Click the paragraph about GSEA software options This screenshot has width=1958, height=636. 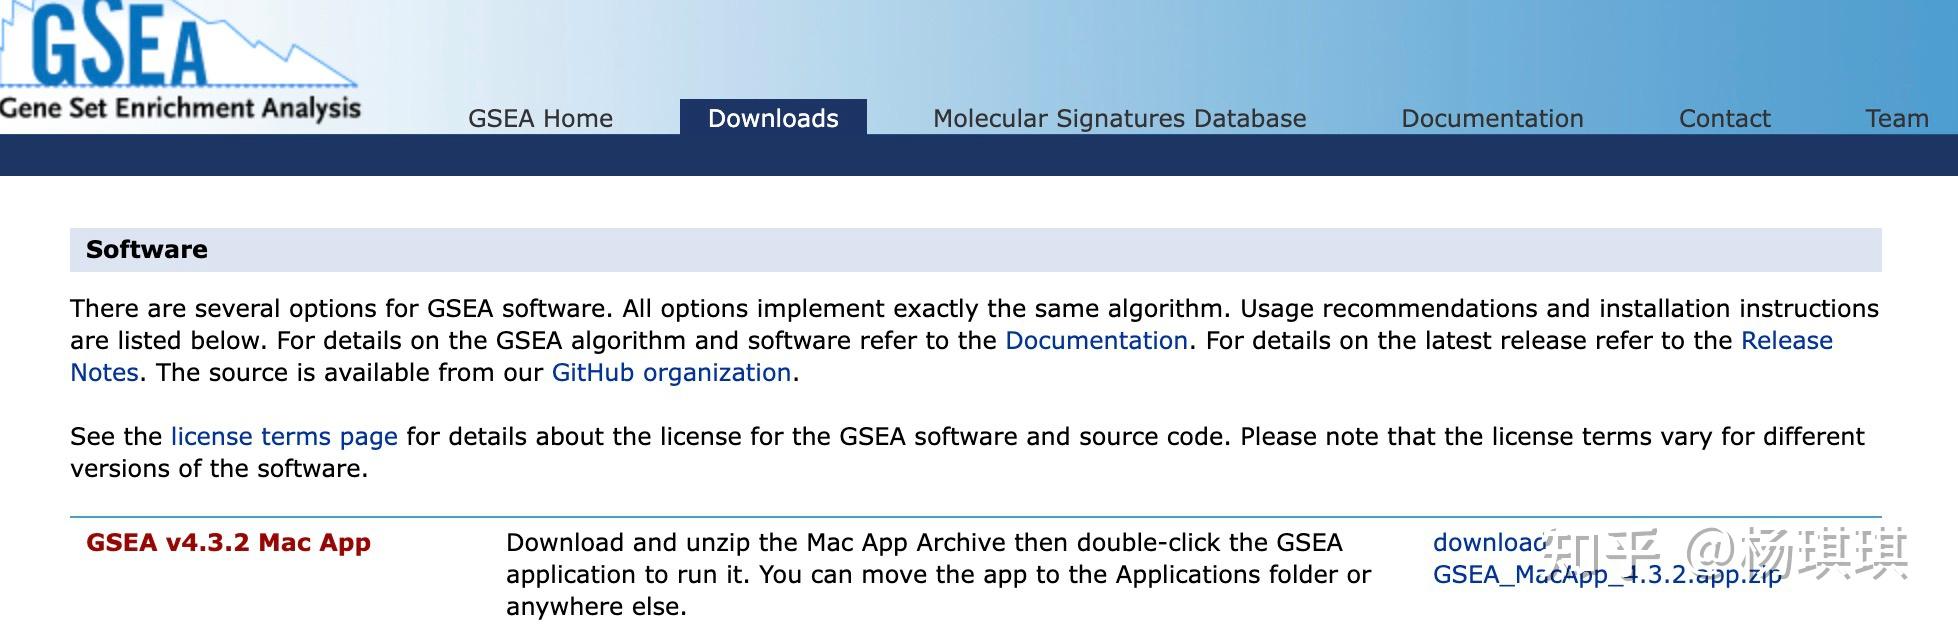[974, 340]
